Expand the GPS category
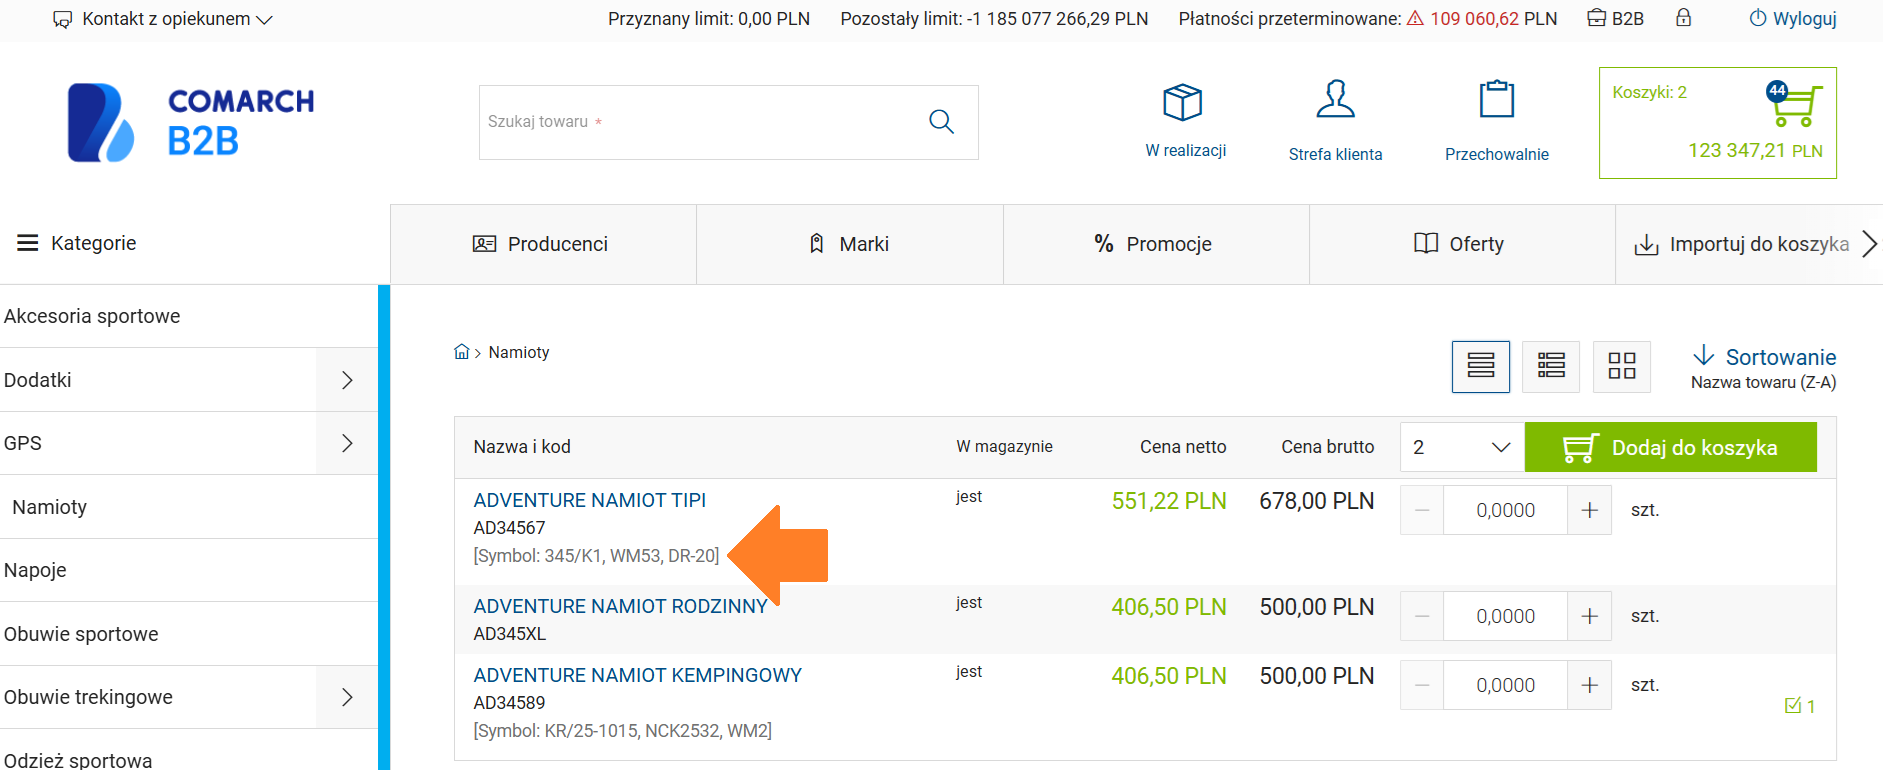The height and width of the screenshot is (770, 1883). click(347, 443)
